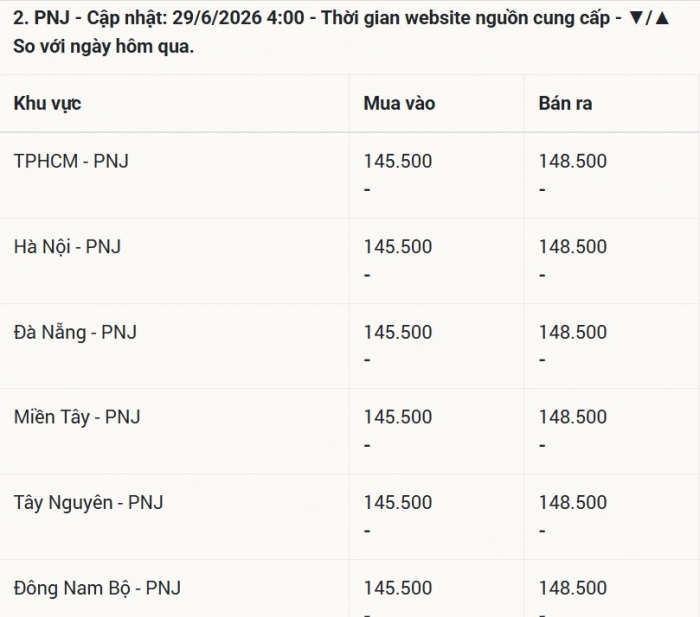Click the down triangle symbol in heading
Viewport: 700px width, 617px height.
[x=636, y=18]
